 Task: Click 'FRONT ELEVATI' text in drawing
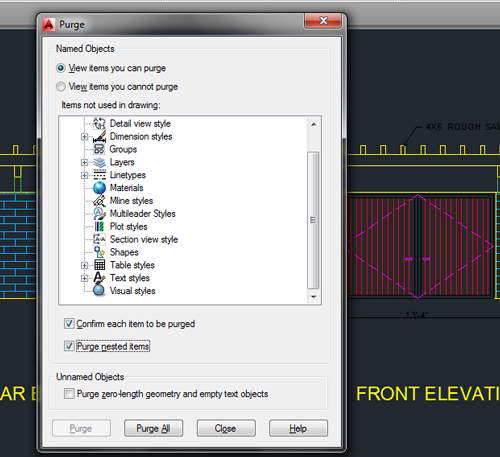(x=428, y=394)
